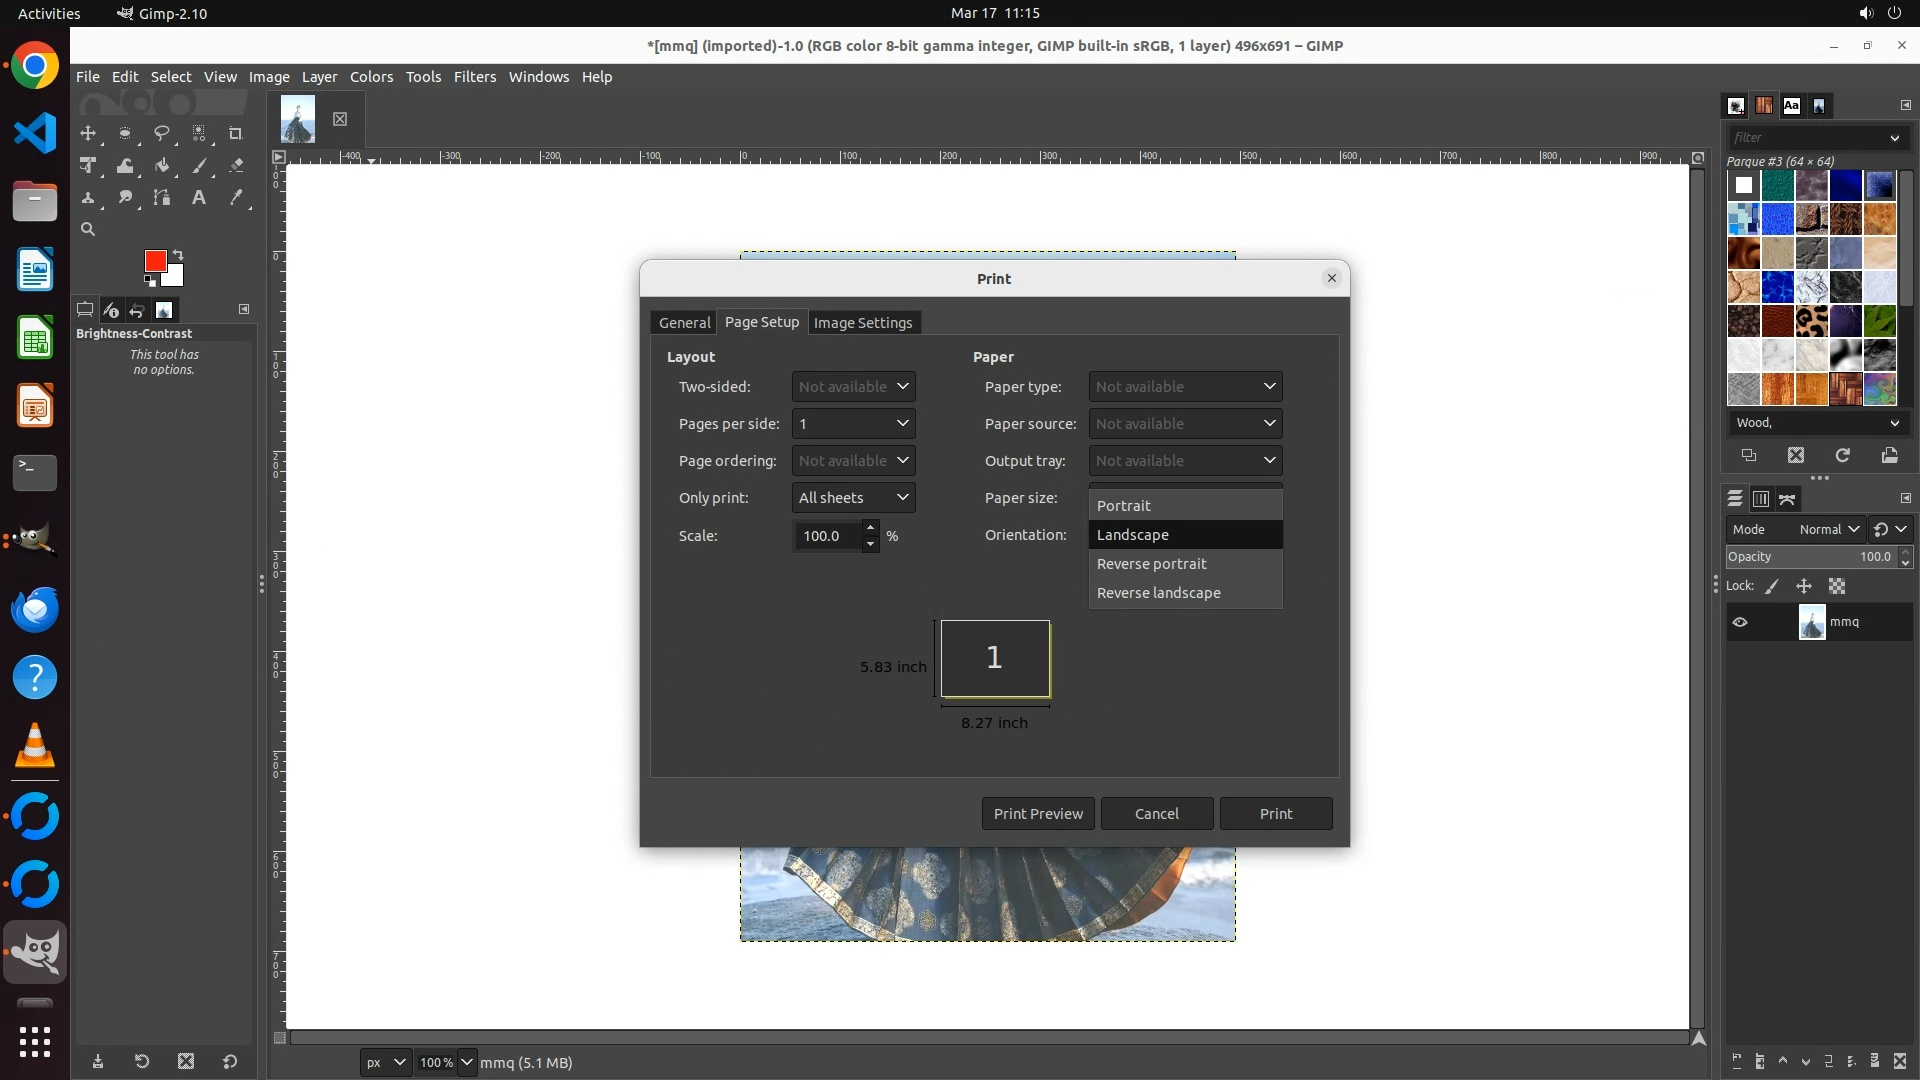Click the swap foreground/background colors arrow
Screen dimensions: 1920x1080
(x=178, y=255)
